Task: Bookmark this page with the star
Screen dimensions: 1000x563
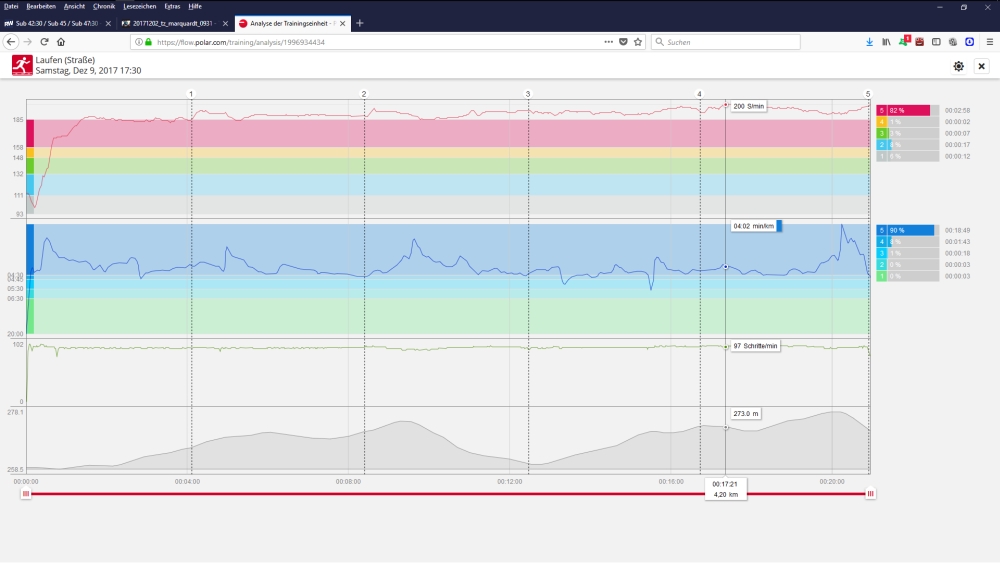Action: [x=638, y=42]
